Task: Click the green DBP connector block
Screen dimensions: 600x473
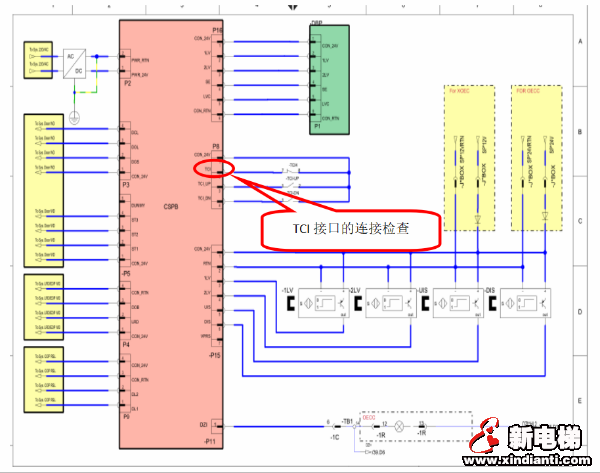Action: click(x=329, y=84)
